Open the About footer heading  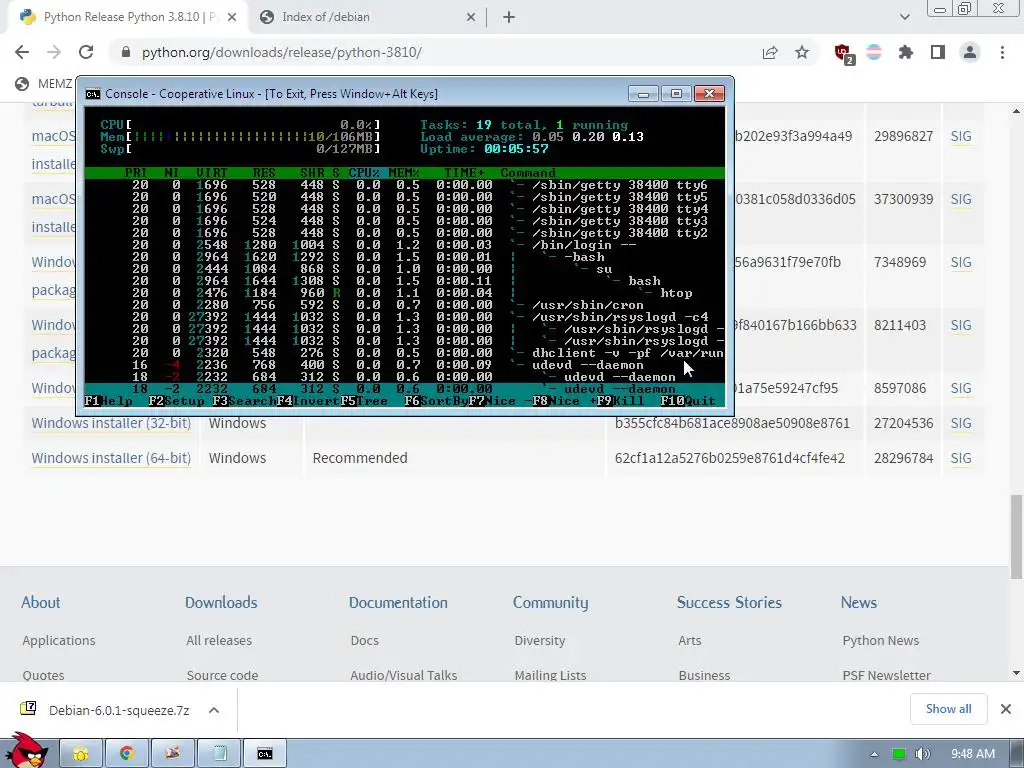click(x=40, y=602)
